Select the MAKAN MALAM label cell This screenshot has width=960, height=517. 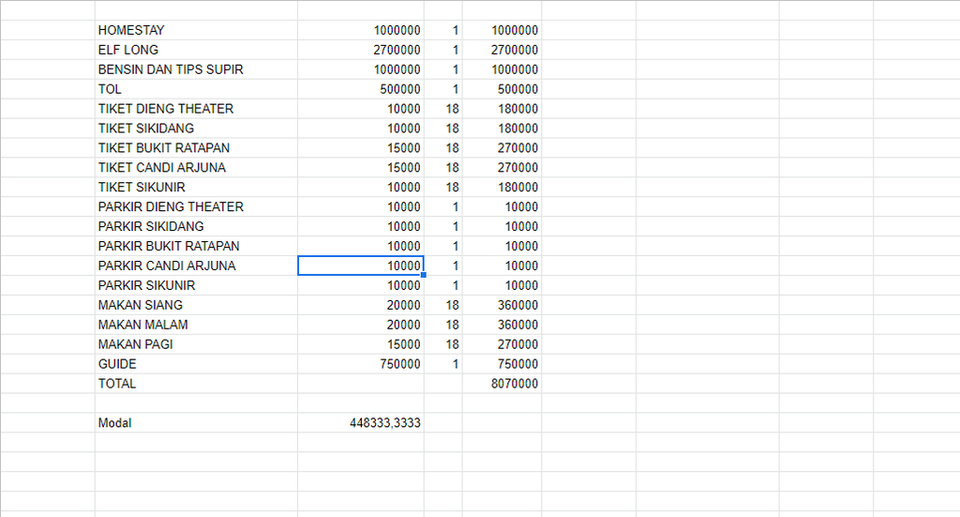tap(196, 324)
